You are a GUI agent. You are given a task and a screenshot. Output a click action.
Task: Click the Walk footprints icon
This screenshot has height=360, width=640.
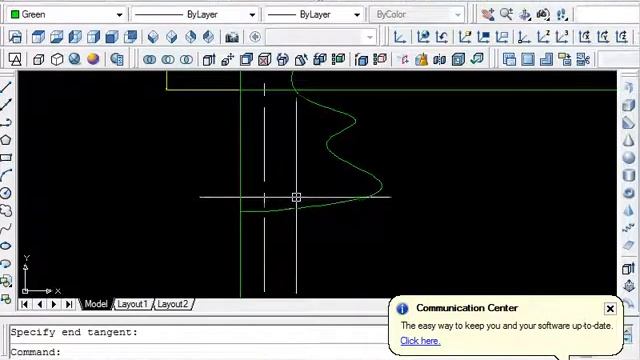(x=562, y=15)
